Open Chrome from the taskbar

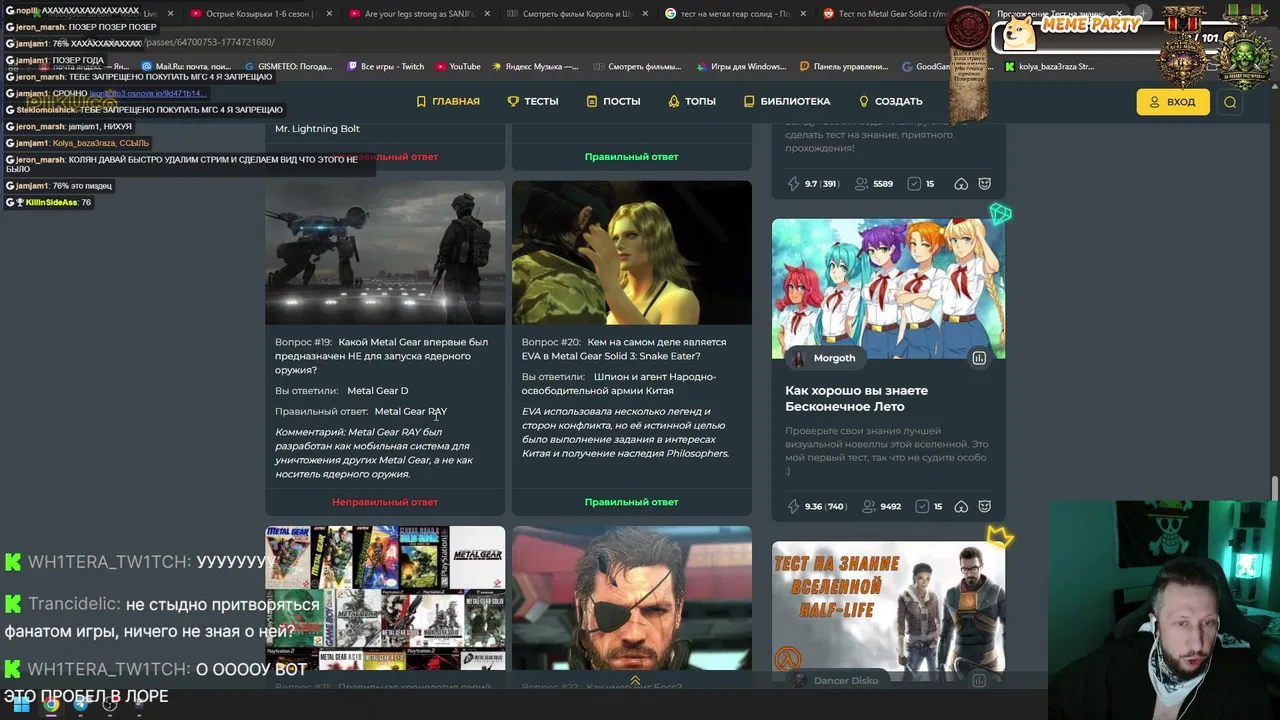(x=51, y=704)
